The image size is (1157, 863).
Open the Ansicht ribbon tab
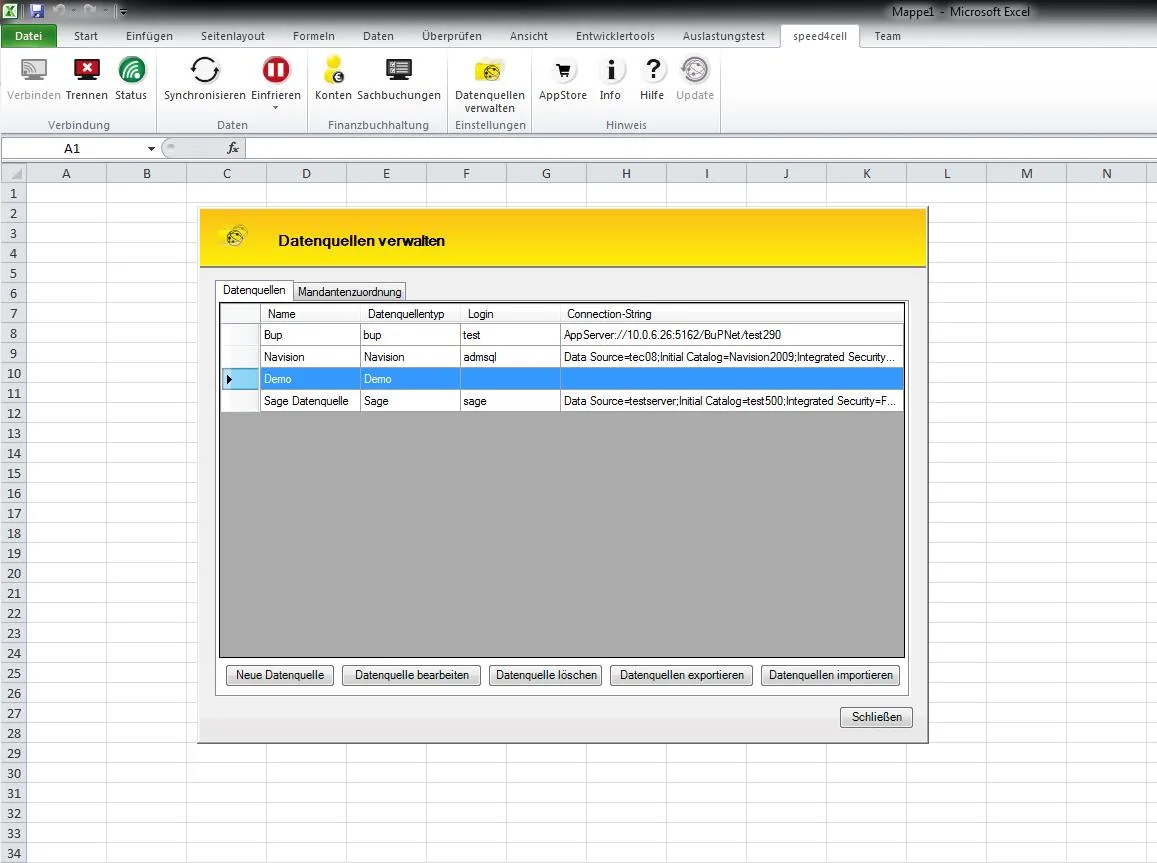[x=528, y=36]
